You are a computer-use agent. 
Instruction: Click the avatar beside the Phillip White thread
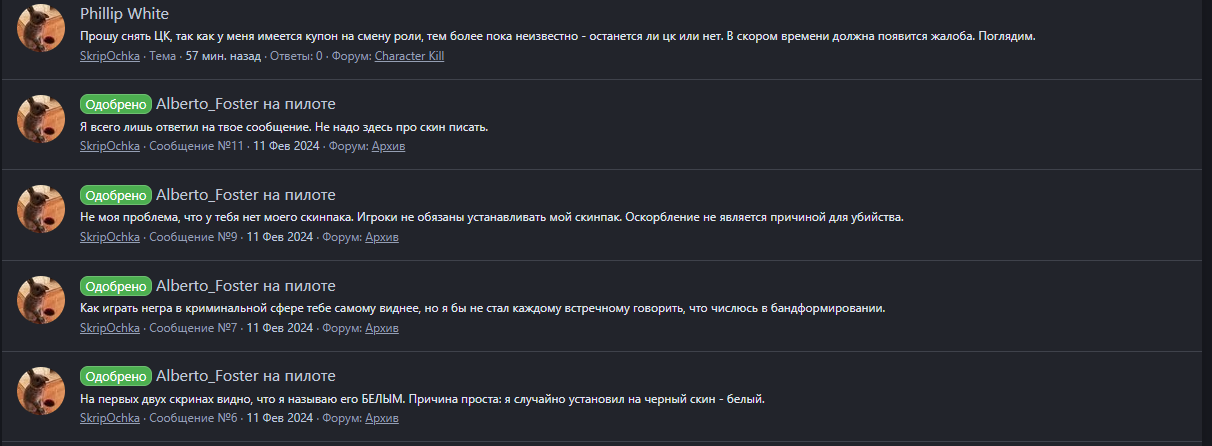coord(42,29)
